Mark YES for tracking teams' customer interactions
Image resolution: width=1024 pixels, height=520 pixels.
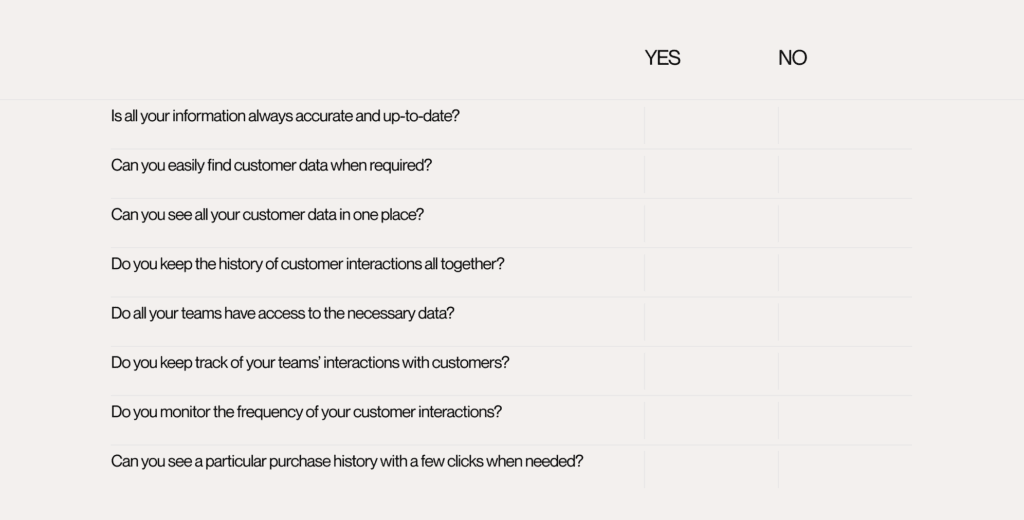tap(711, 372)
